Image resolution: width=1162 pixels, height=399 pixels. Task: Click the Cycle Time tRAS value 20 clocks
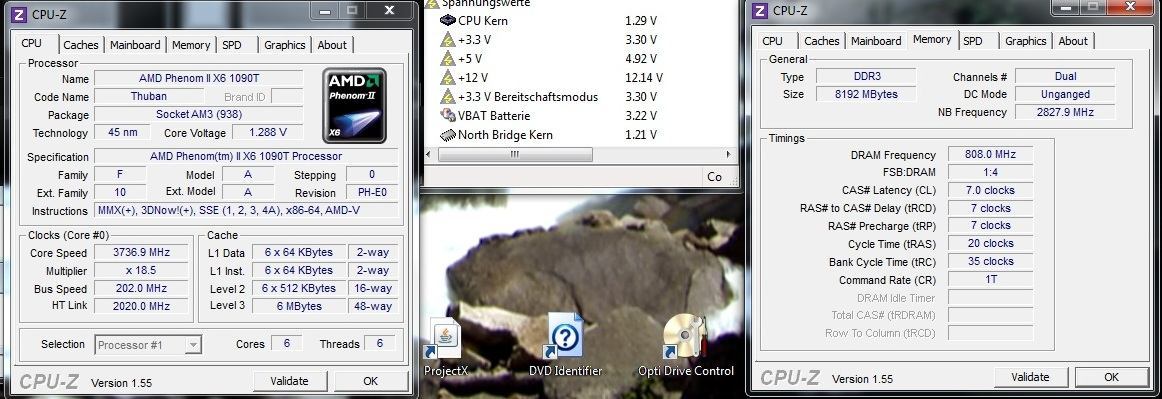pos(990,243)
